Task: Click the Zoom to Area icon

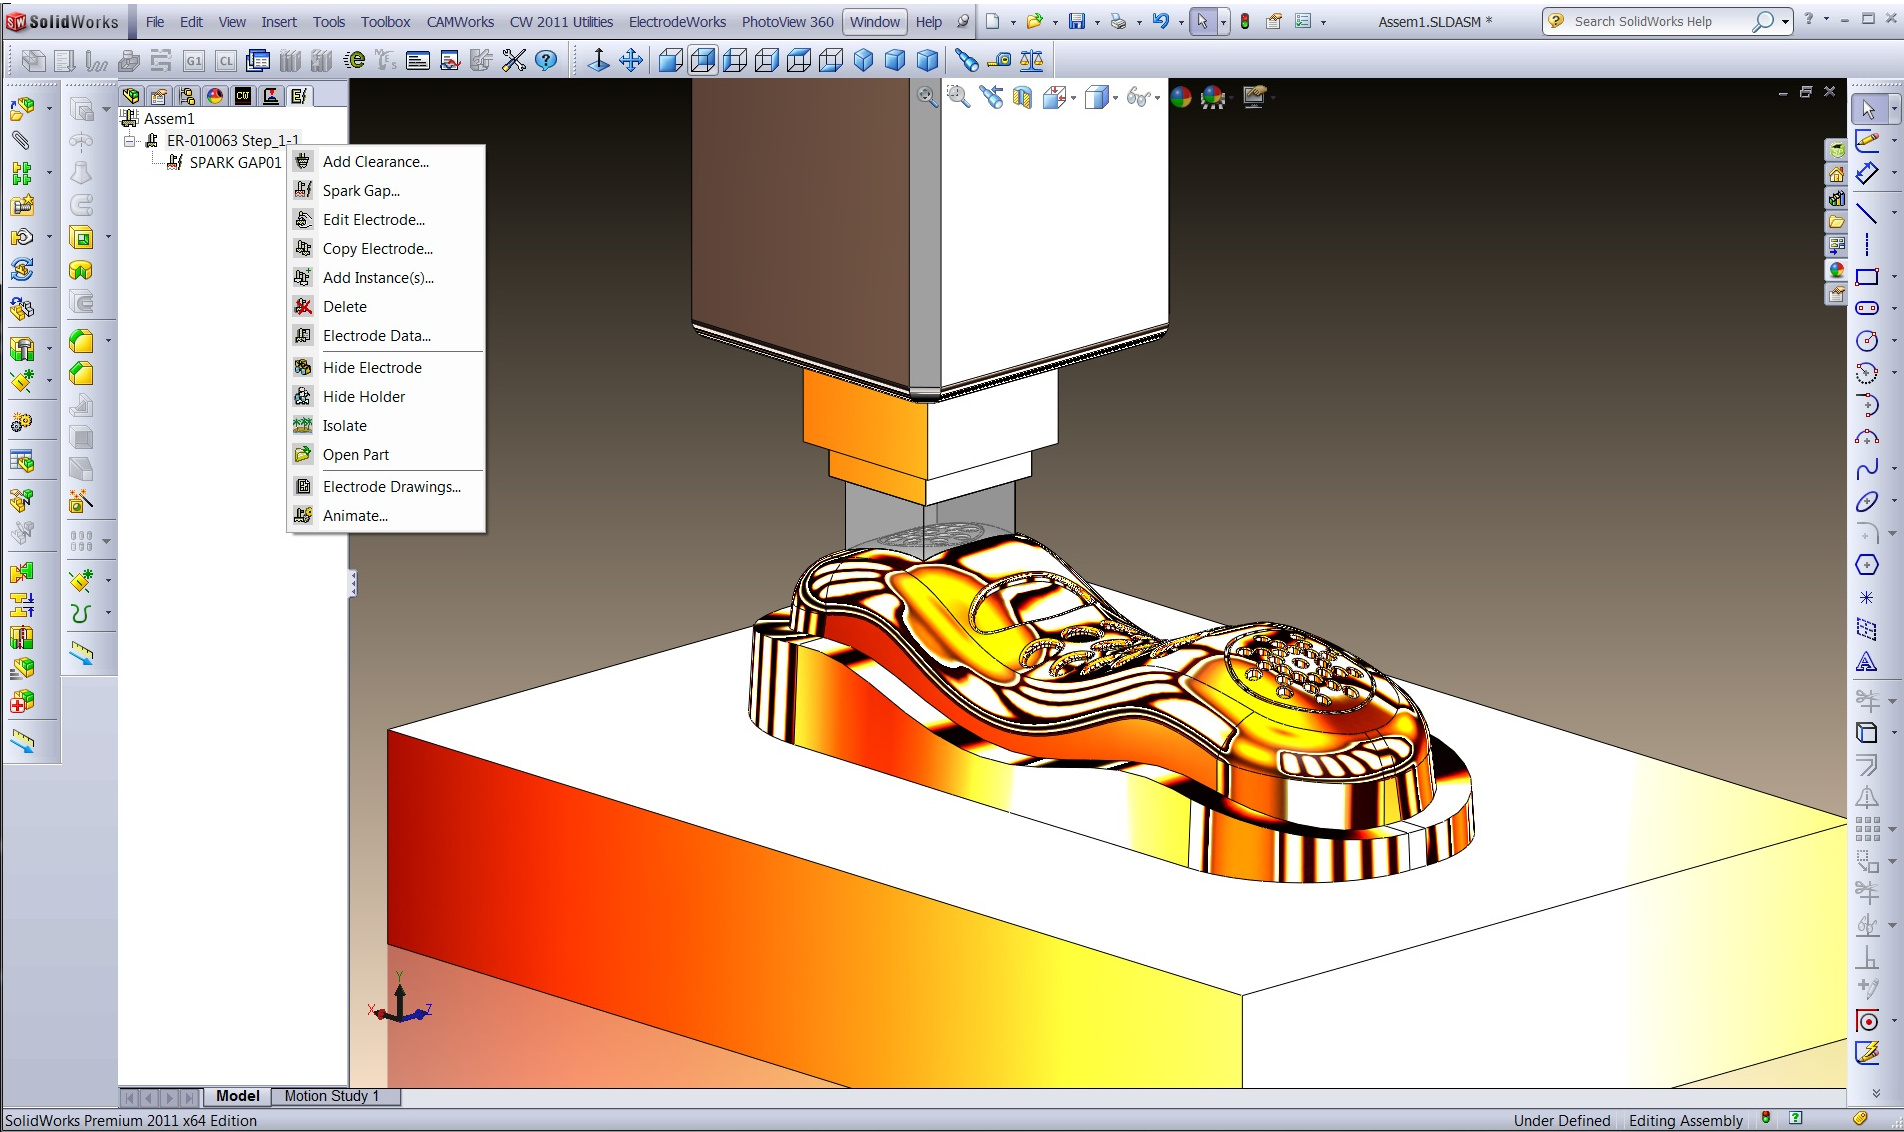Action: (x=958, y=96)
